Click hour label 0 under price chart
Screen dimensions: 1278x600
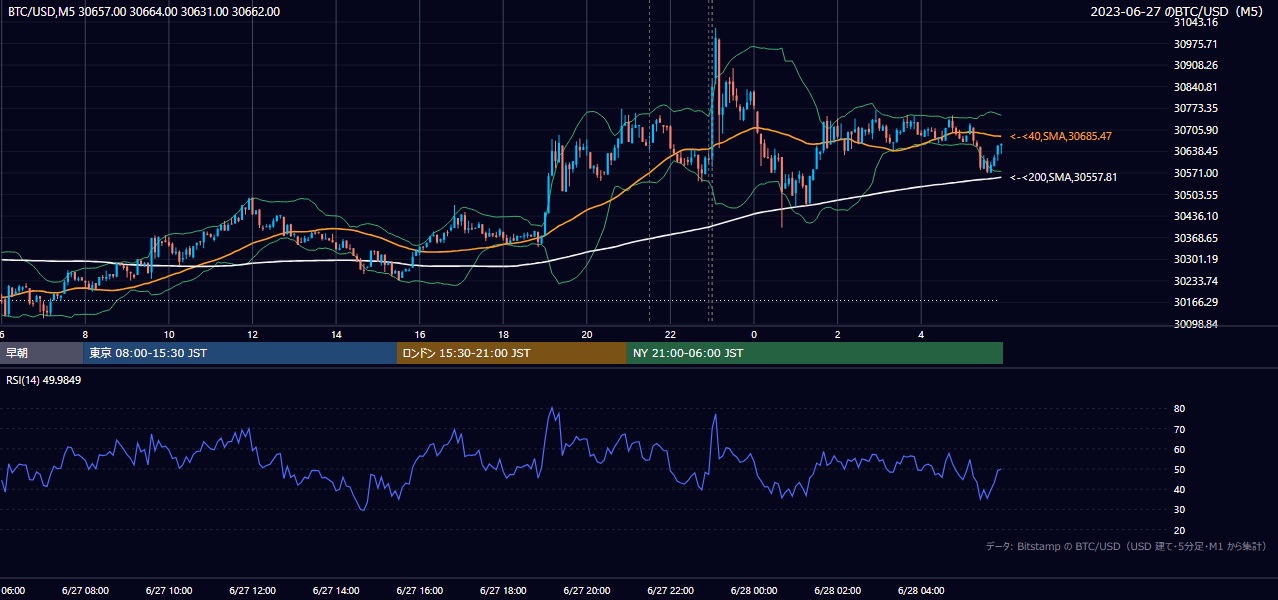pyautogui.click(x=754, y=335)
